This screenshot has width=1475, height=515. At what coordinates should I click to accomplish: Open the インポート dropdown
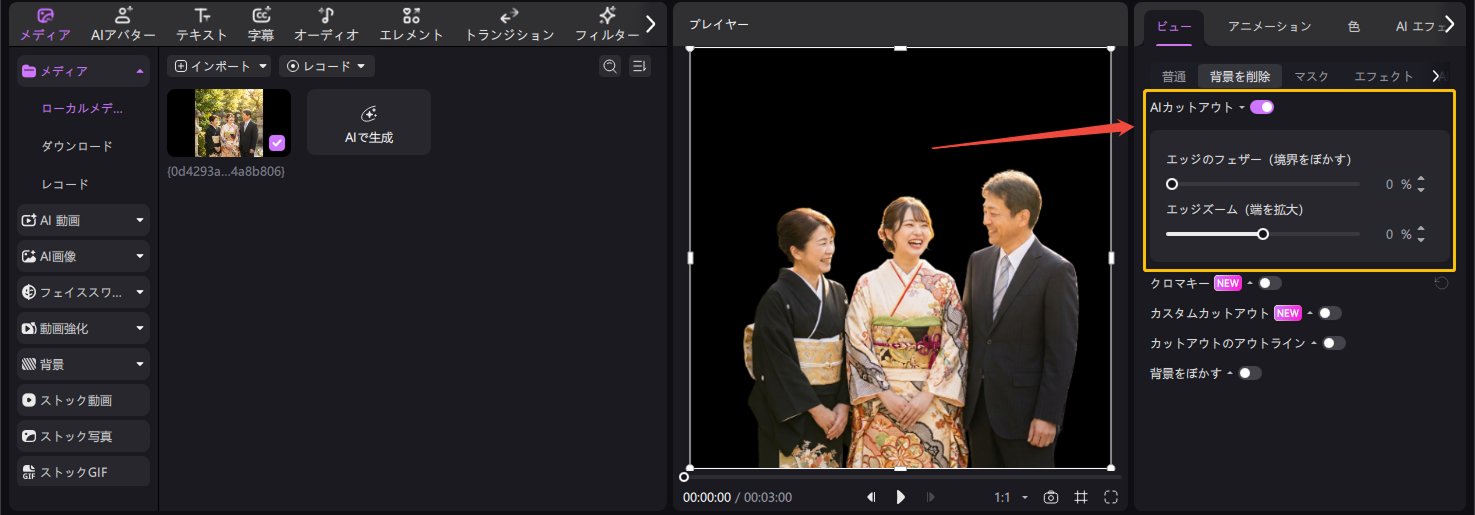click(x=221, y=66)
